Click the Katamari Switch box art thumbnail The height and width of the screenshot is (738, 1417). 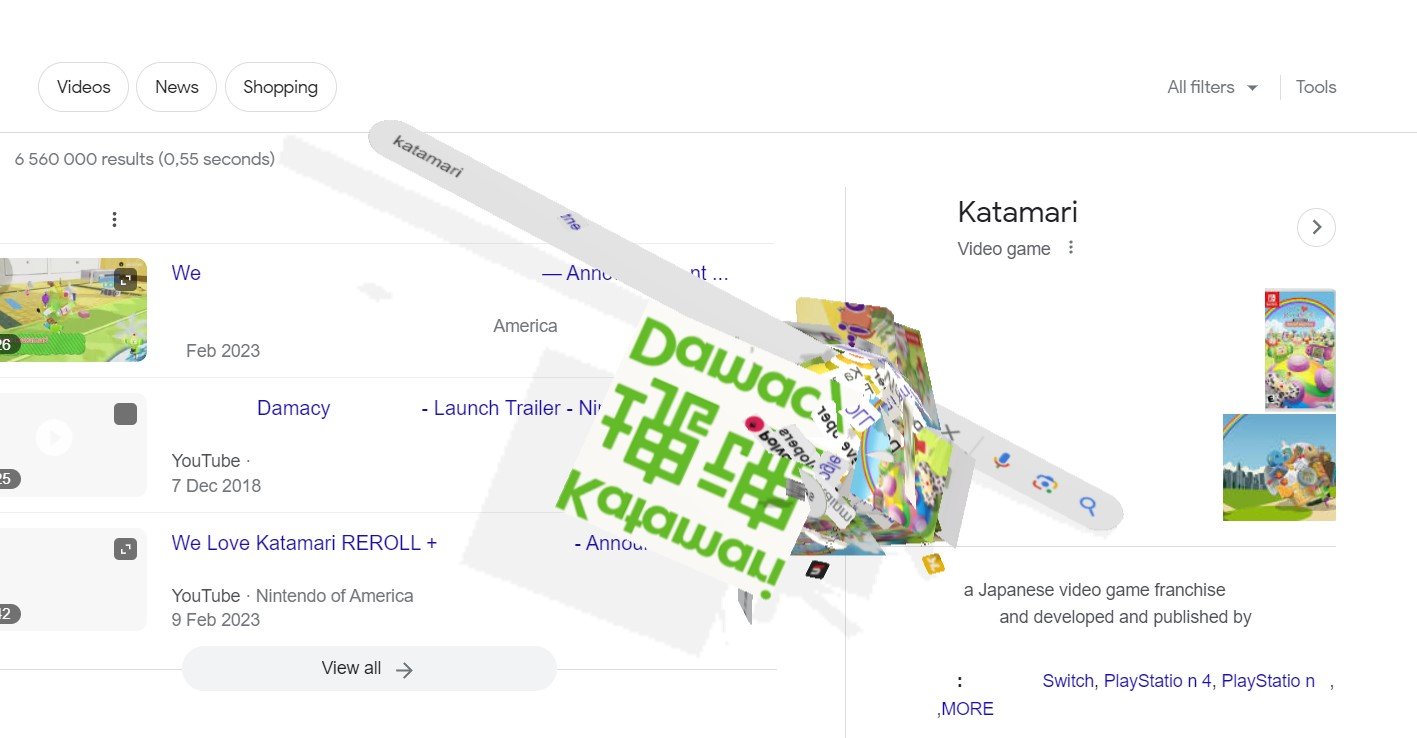point(1300,349)
